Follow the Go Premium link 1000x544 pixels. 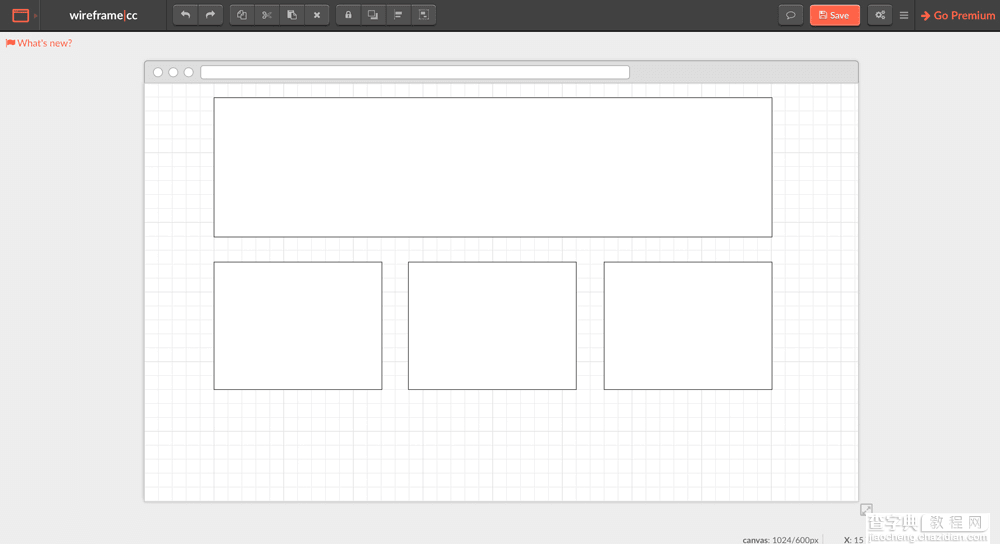pyautogui.click(x=957, y=15)
